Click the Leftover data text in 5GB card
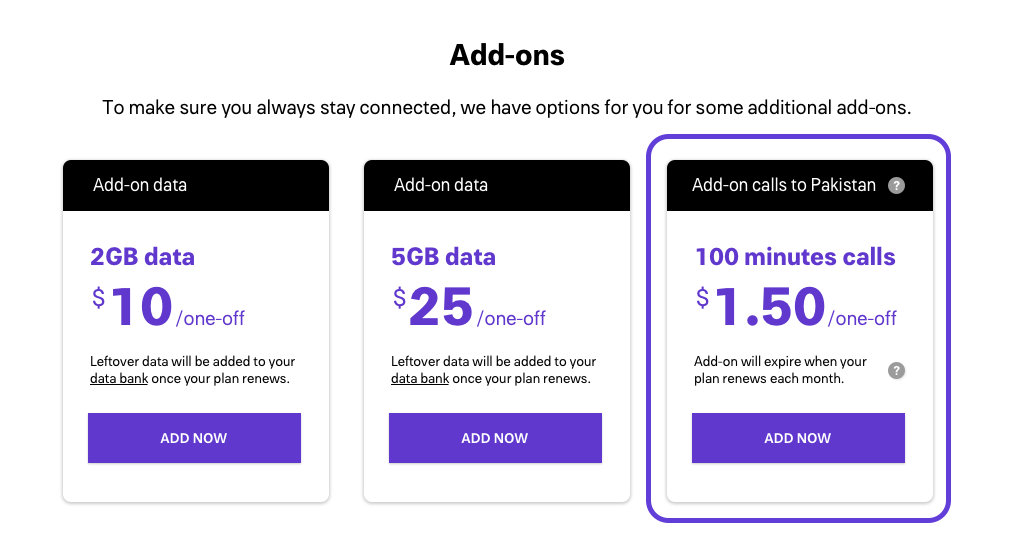 coord(493,370)
